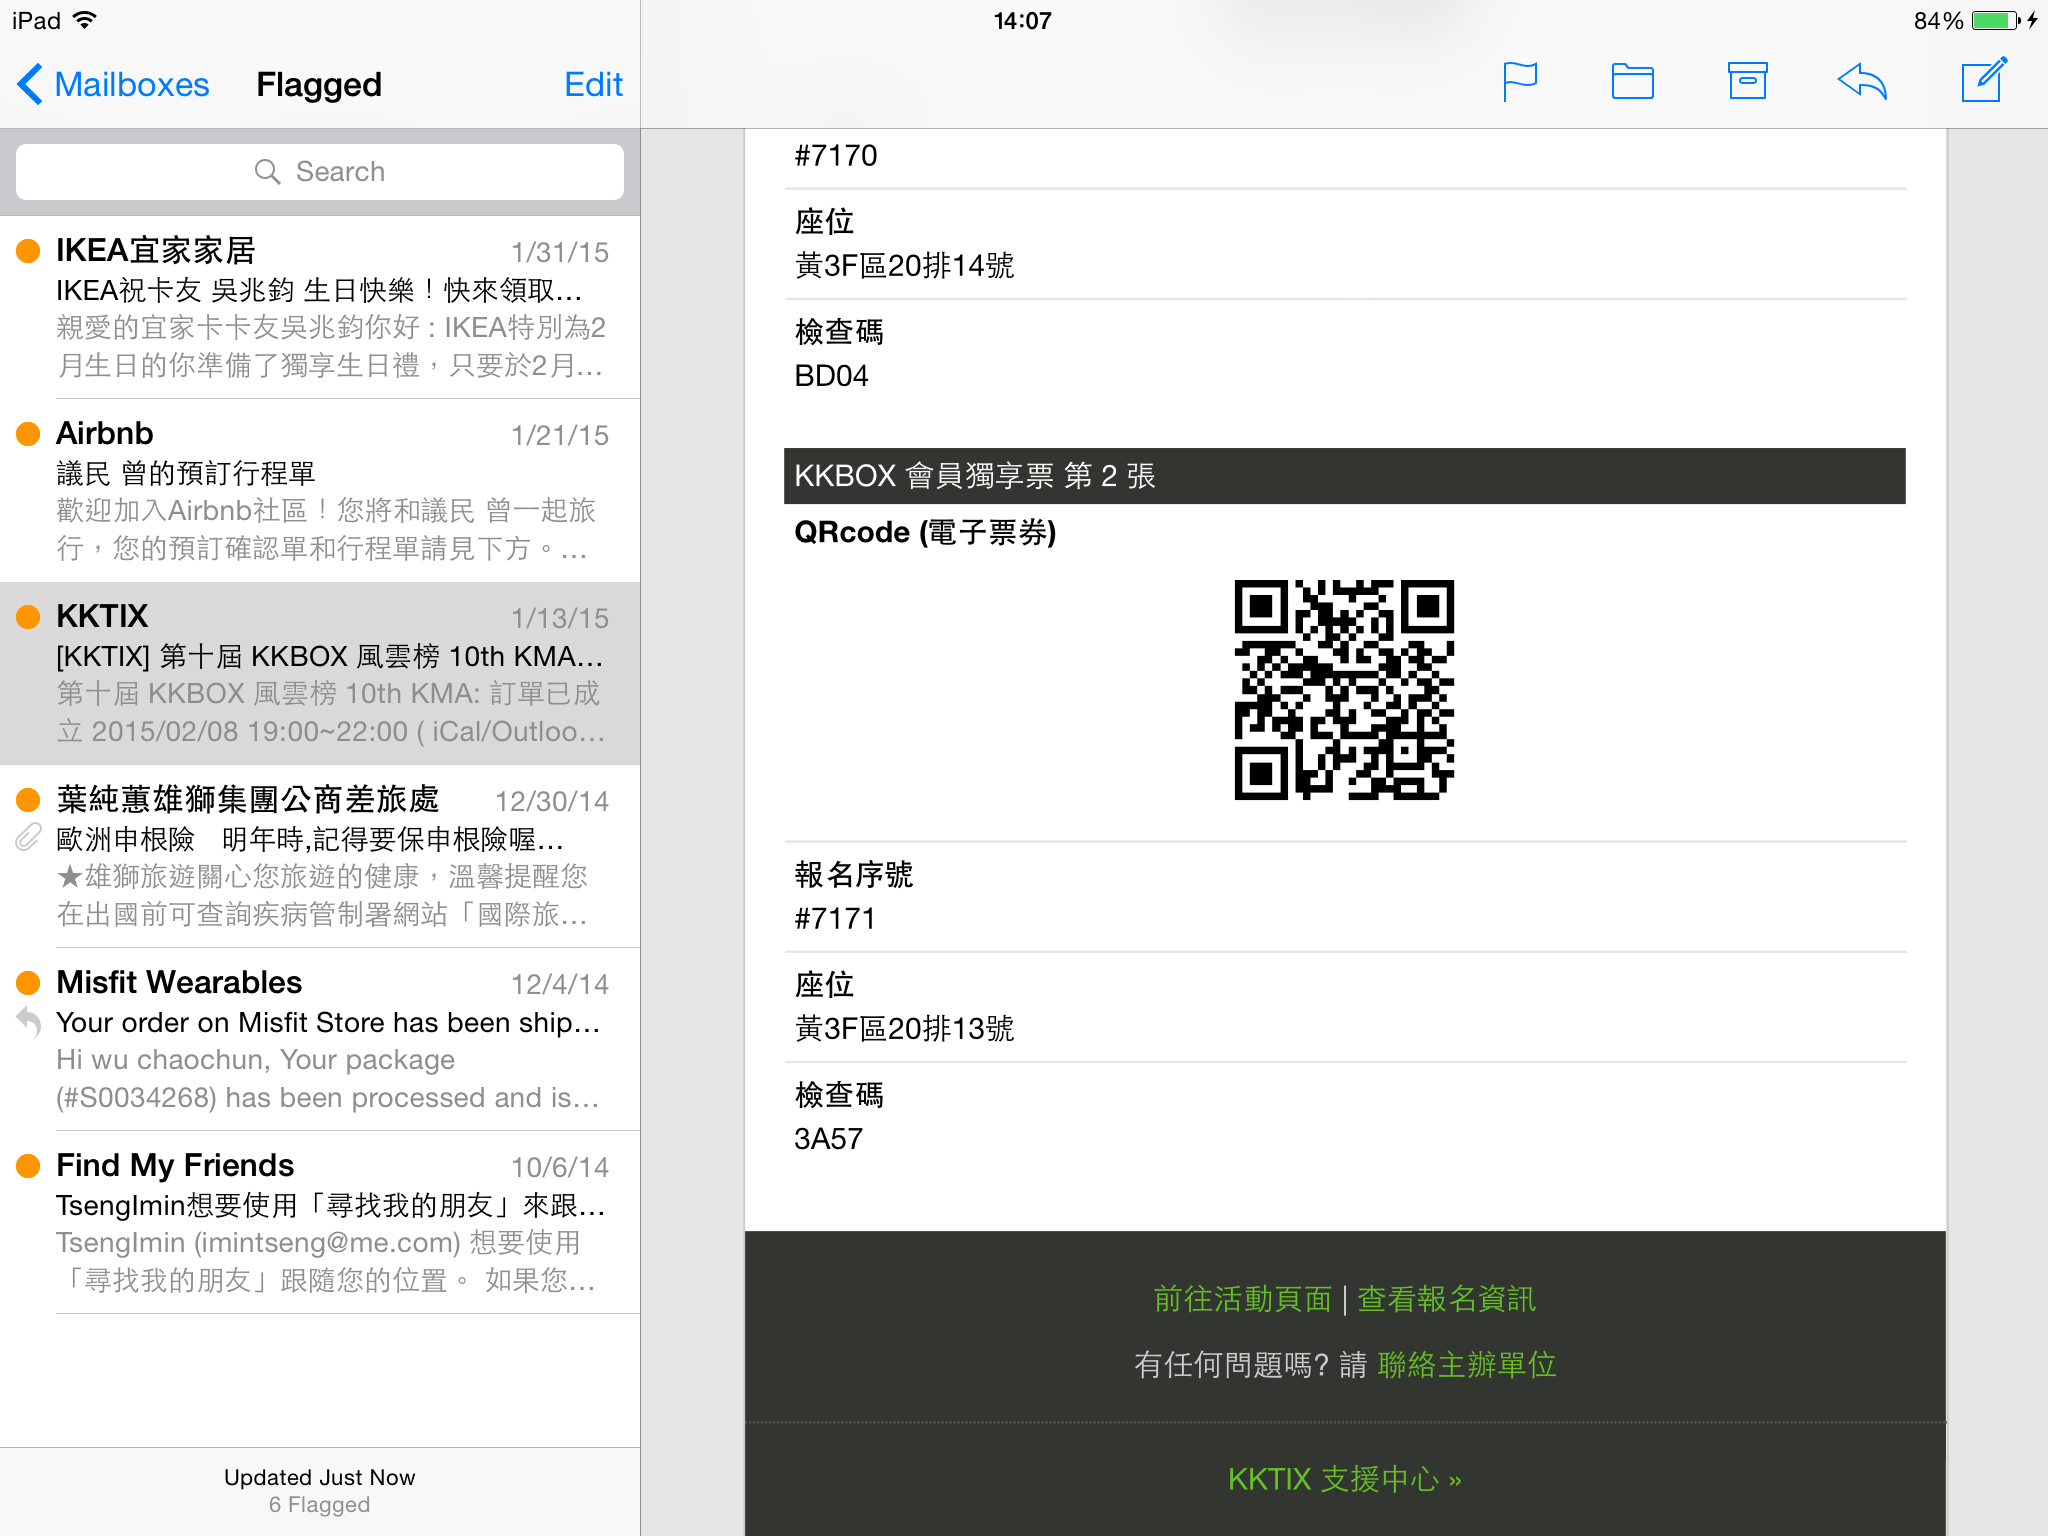Focus the Search field

(x=320, y=171)
